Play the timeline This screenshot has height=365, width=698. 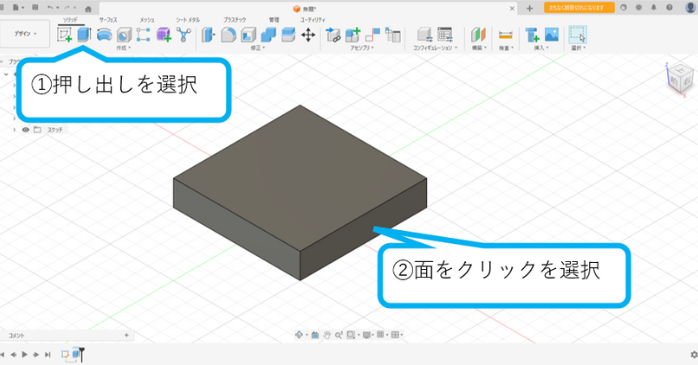[24, 354]
